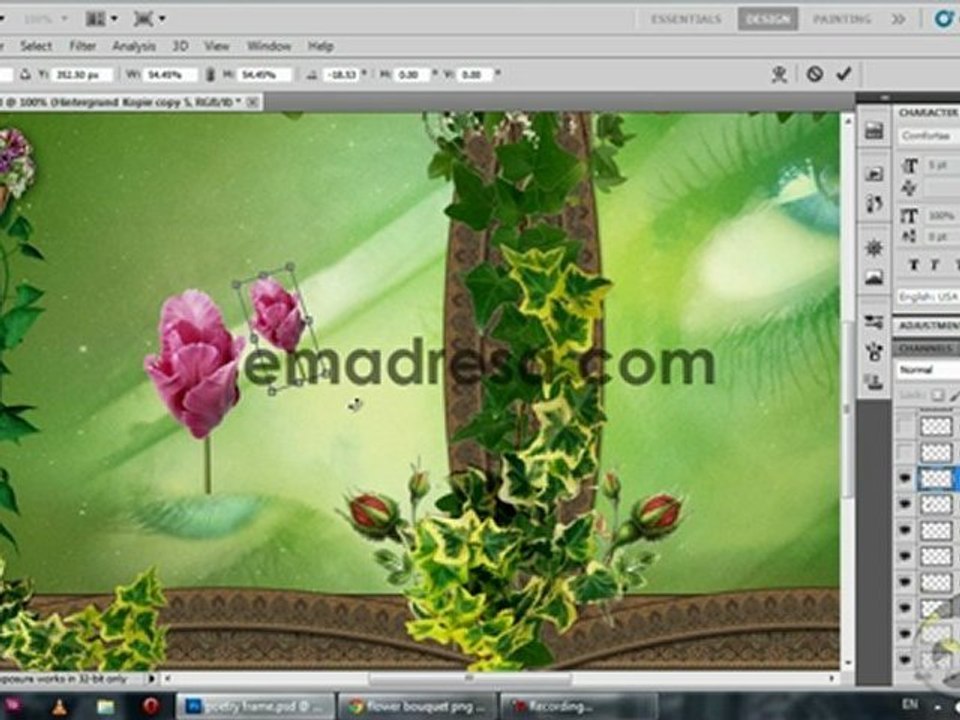Image resolution: width=960 pixels, height=720 pixels.
Task: Toggle relative positioning triangle icon before Y field
Action: tap(25, 75)
